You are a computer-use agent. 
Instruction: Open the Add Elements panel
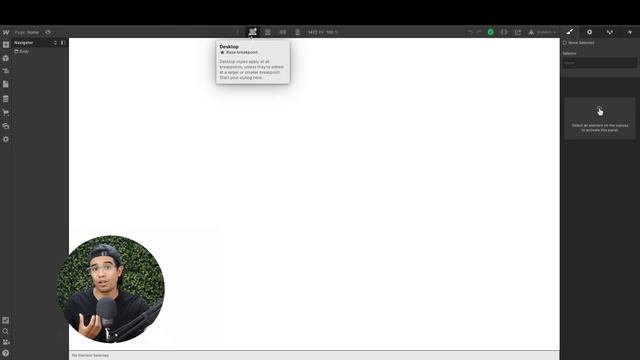[6, 45]
